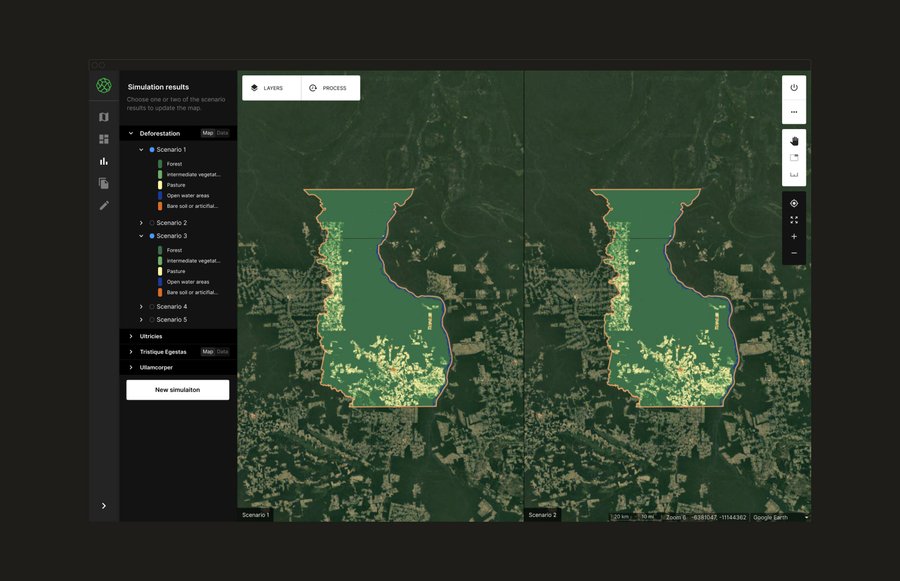This screenshot has height=581, width=900.
Task: Click the power icon on map toolbar
Action: [x=794, y=87]
